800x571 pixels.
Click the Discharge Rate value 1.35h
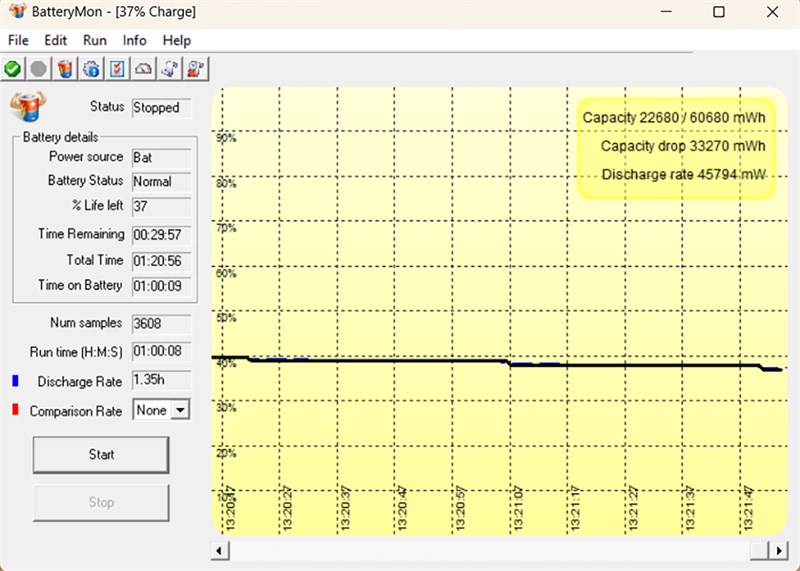pos(161,380)
